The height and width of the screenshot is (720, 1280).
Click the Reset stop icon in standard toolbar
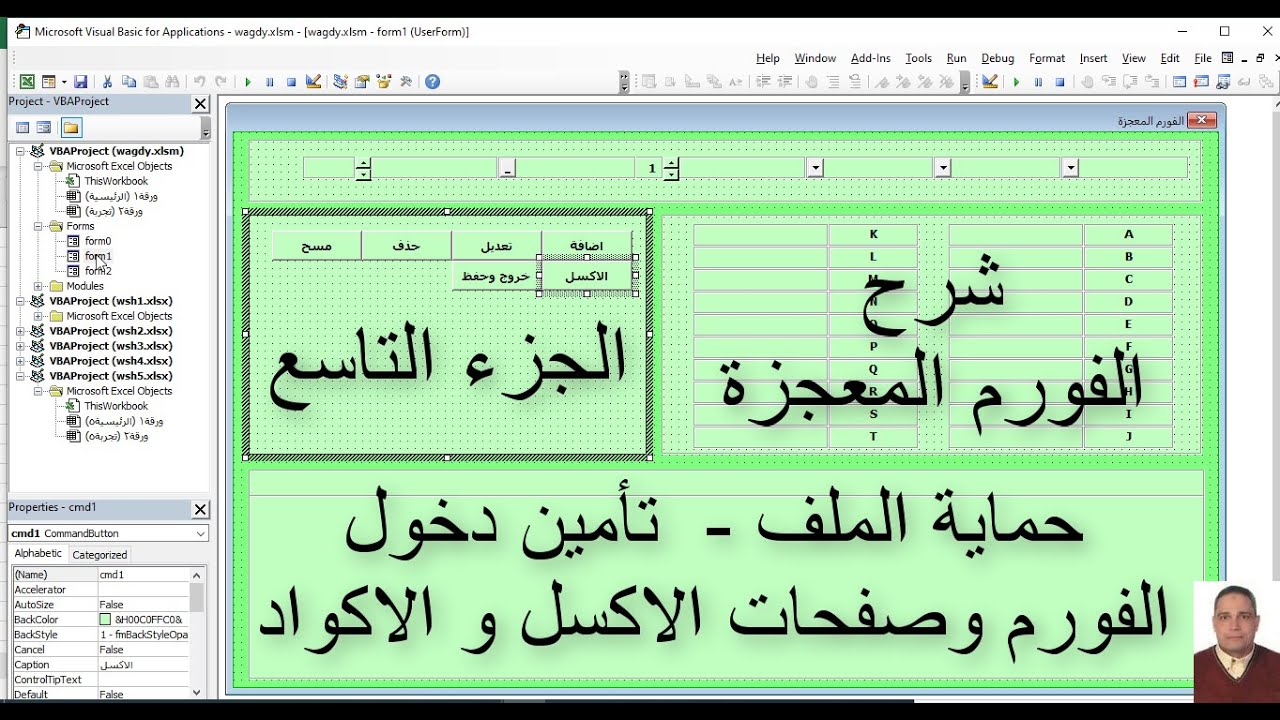[291, 82]
